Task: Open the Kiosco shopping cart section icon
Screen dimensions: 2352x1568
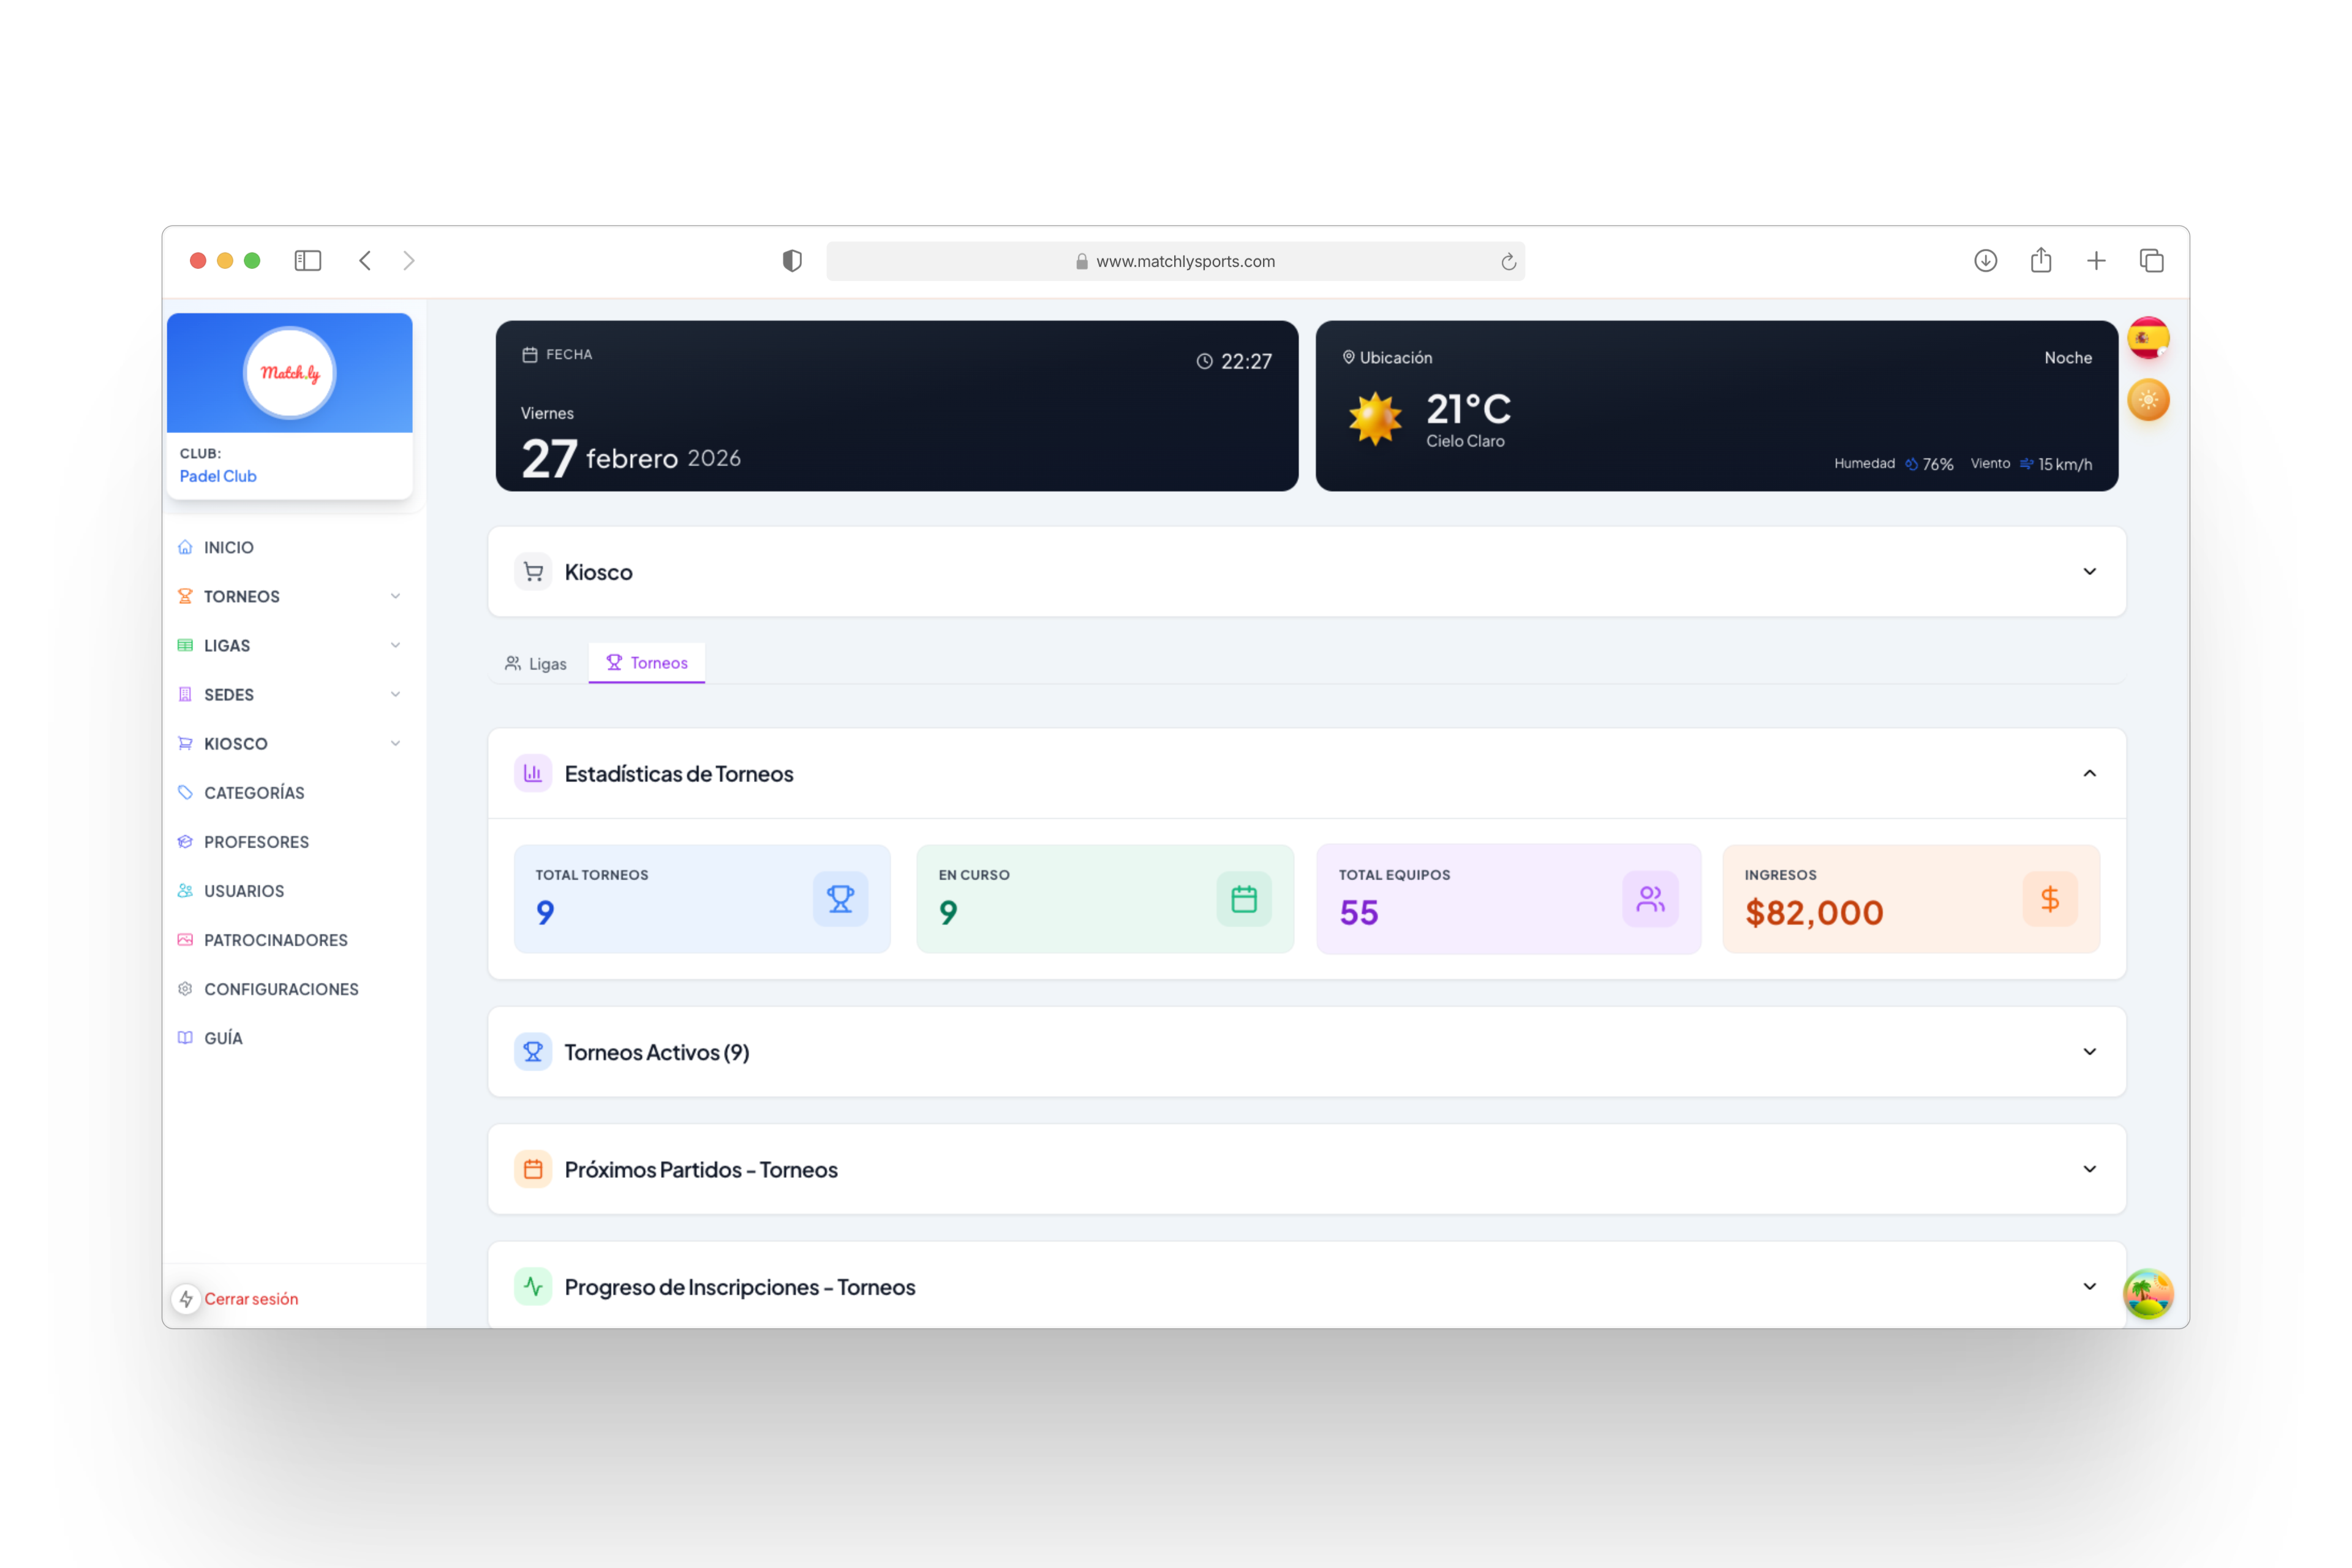Action: (x=533, y=571)
